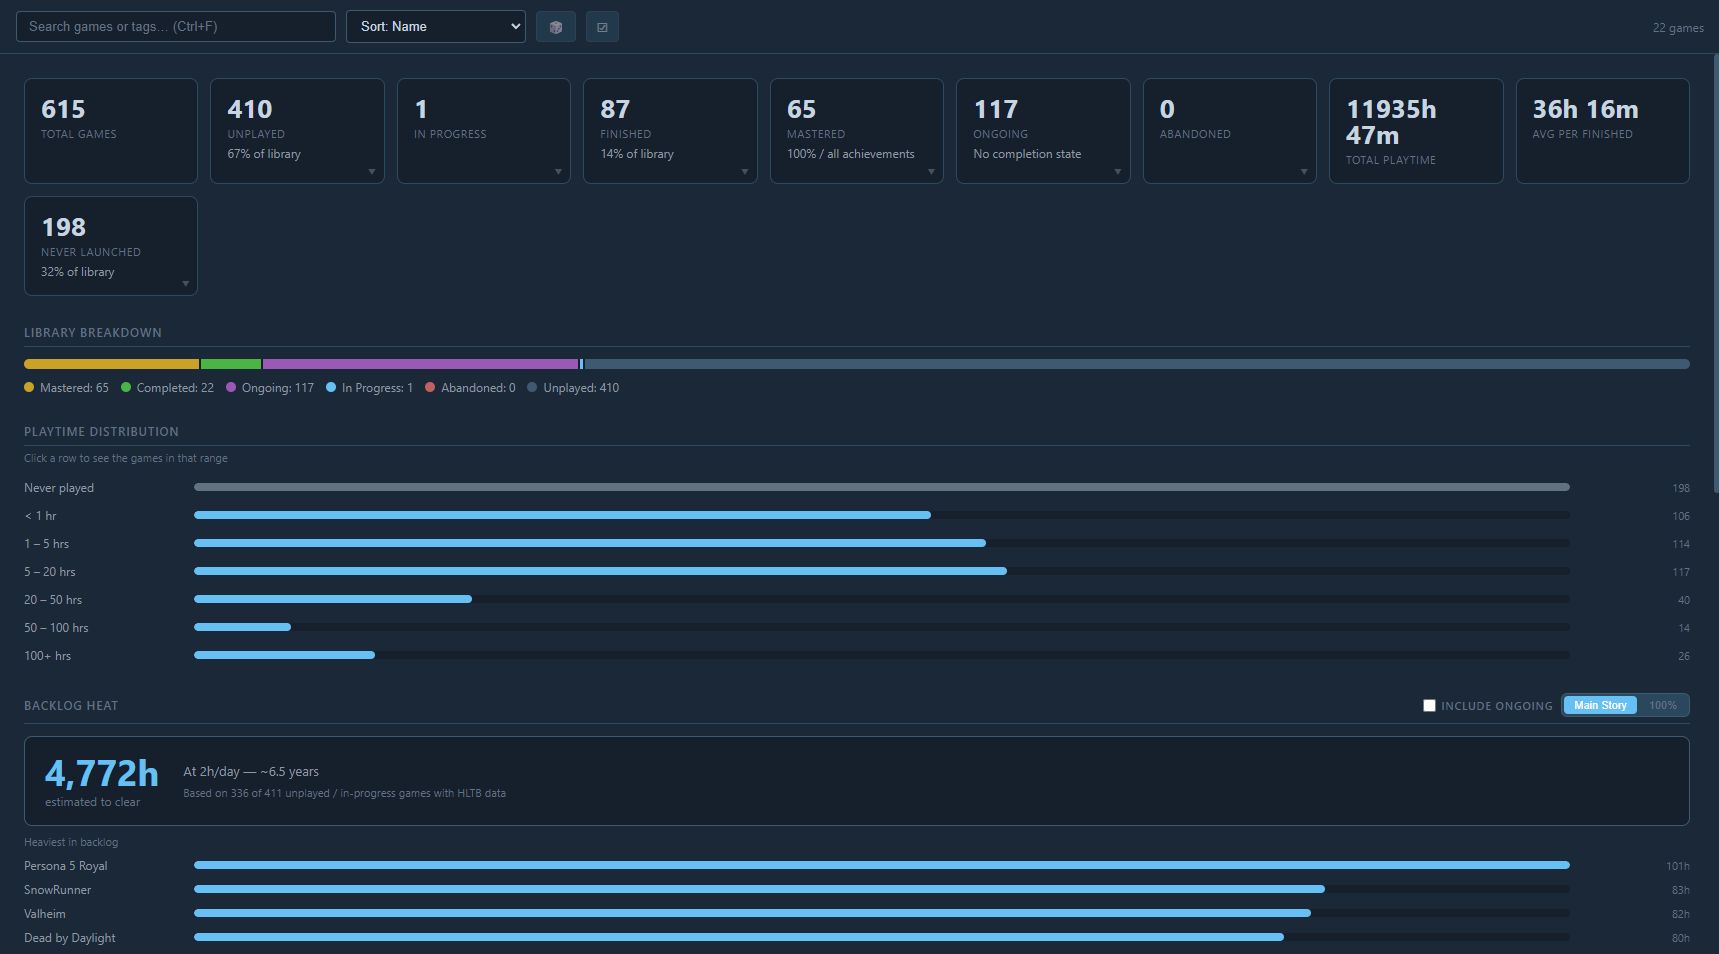Click Persona 5 Royal in heaviest backlog

(857, 866)
